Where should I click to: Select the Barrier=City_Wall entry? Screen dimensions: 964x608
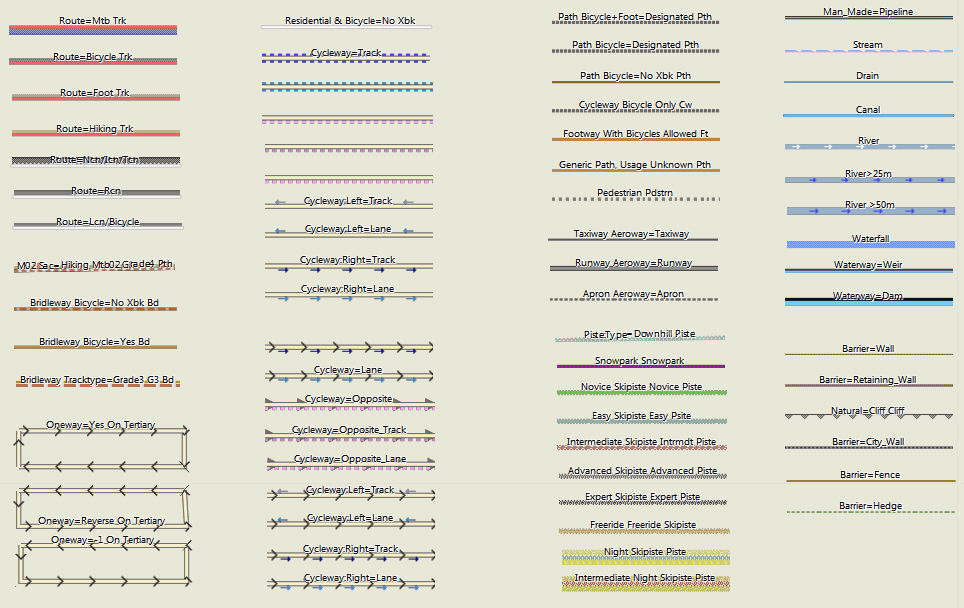[x=868, y=442]
